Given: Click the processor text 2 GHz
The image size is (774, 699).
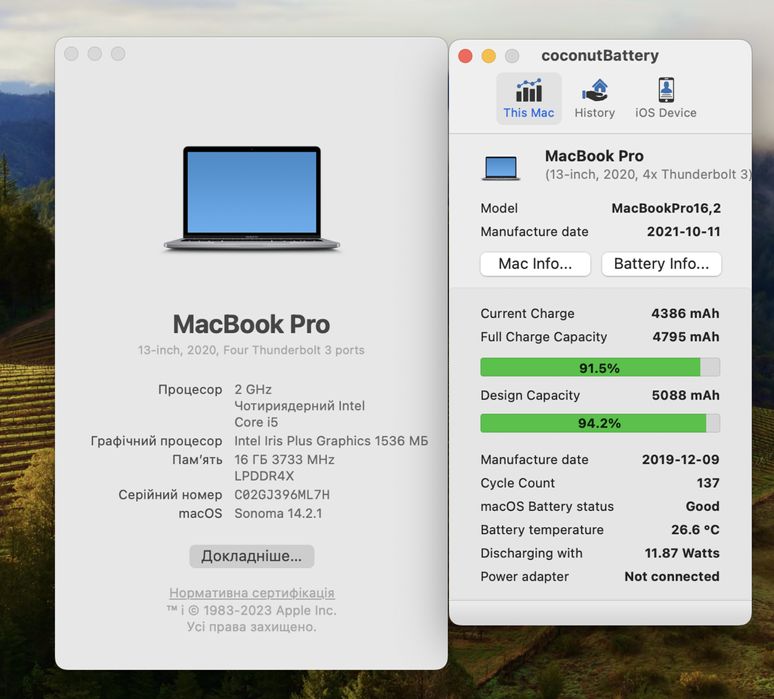Looking at the screenshot, I should [x=253, y=389].
